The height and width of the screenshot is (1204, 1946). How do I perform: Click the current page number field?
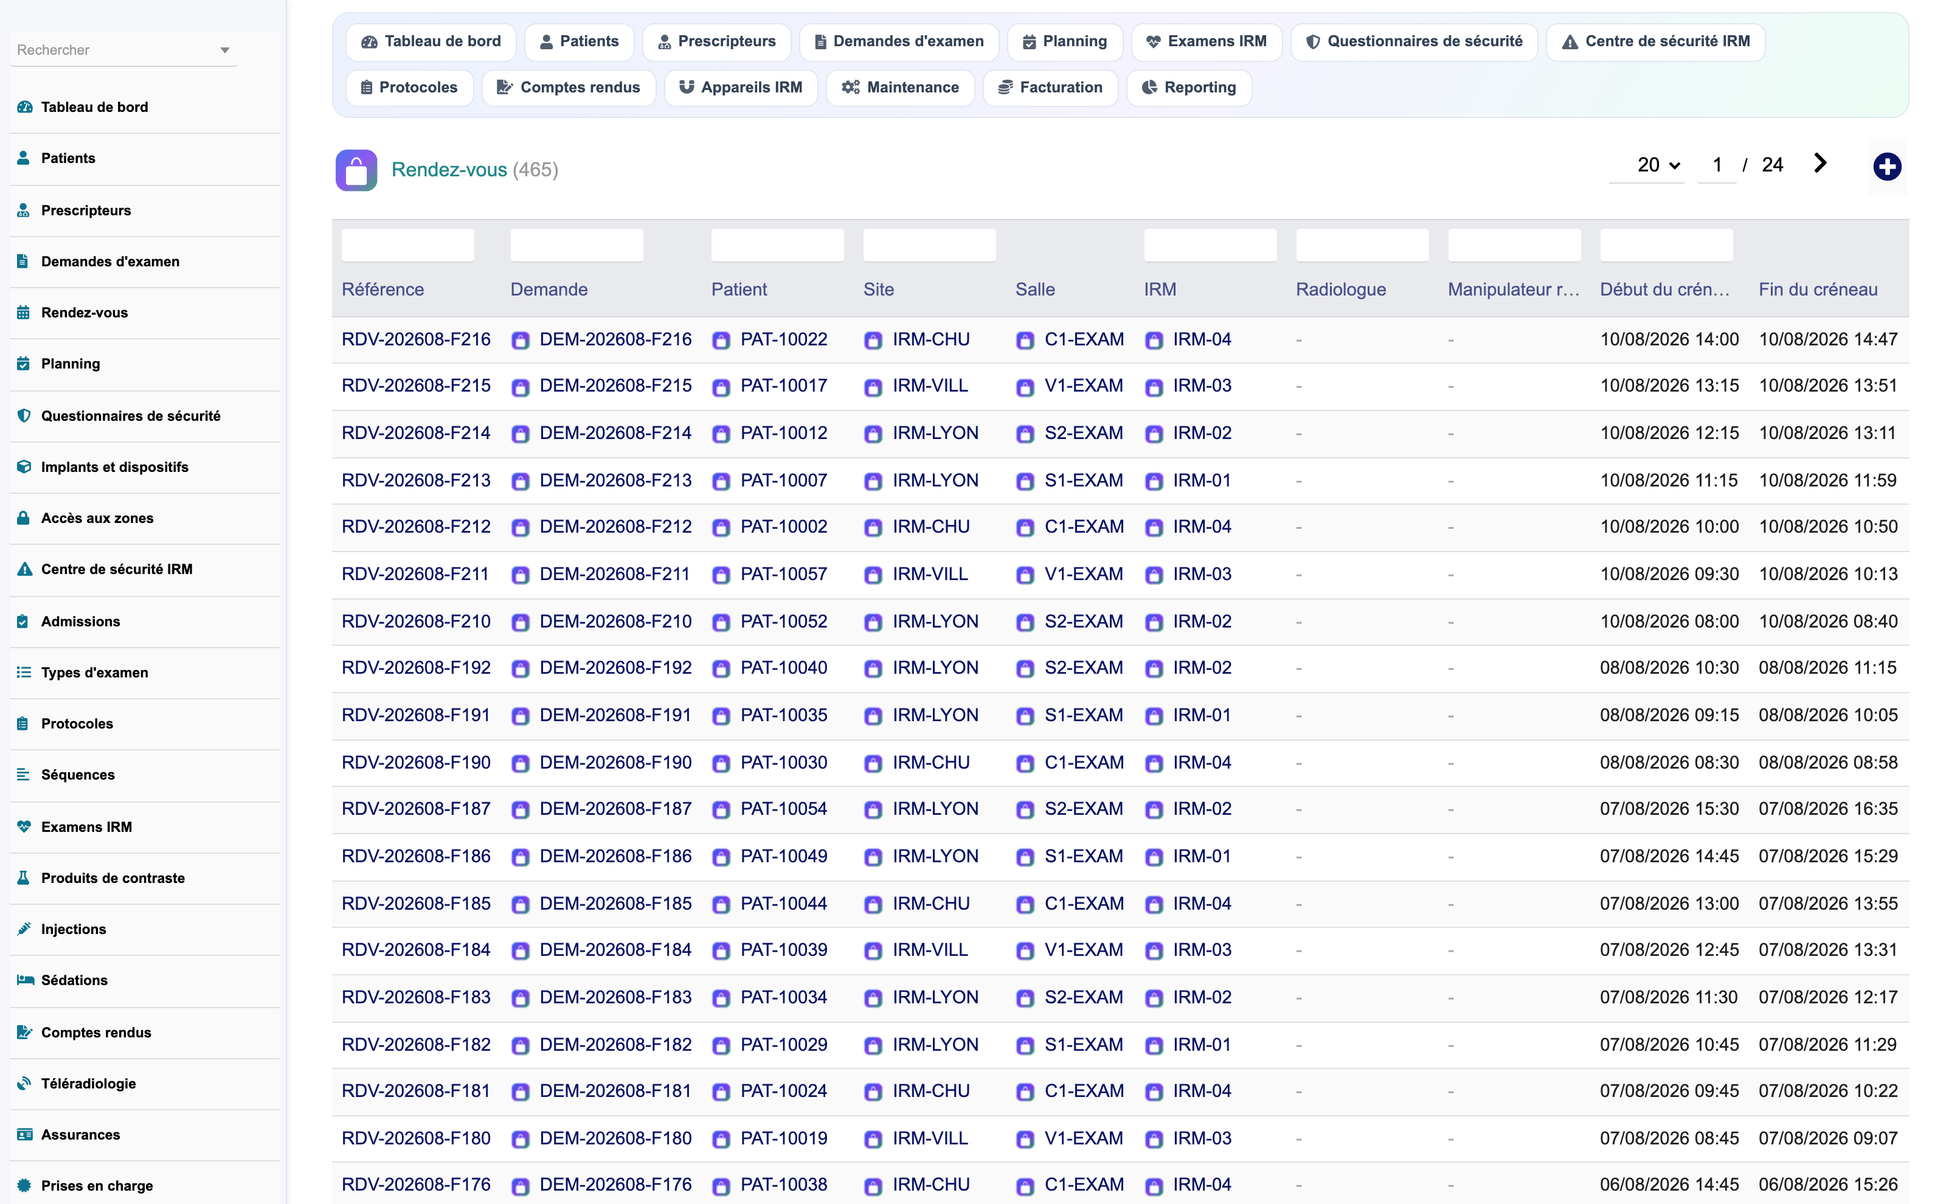1717,165
